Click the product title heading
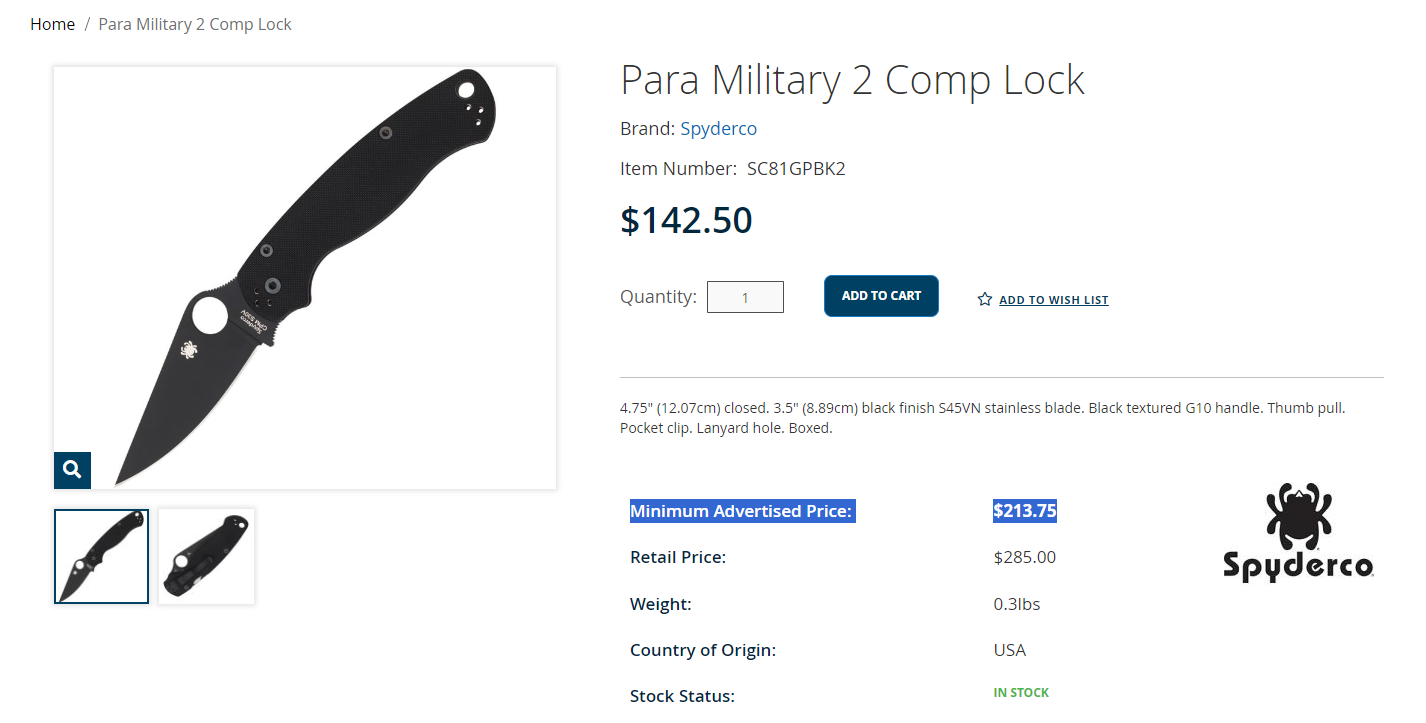1426x723 pixels. 852,80
